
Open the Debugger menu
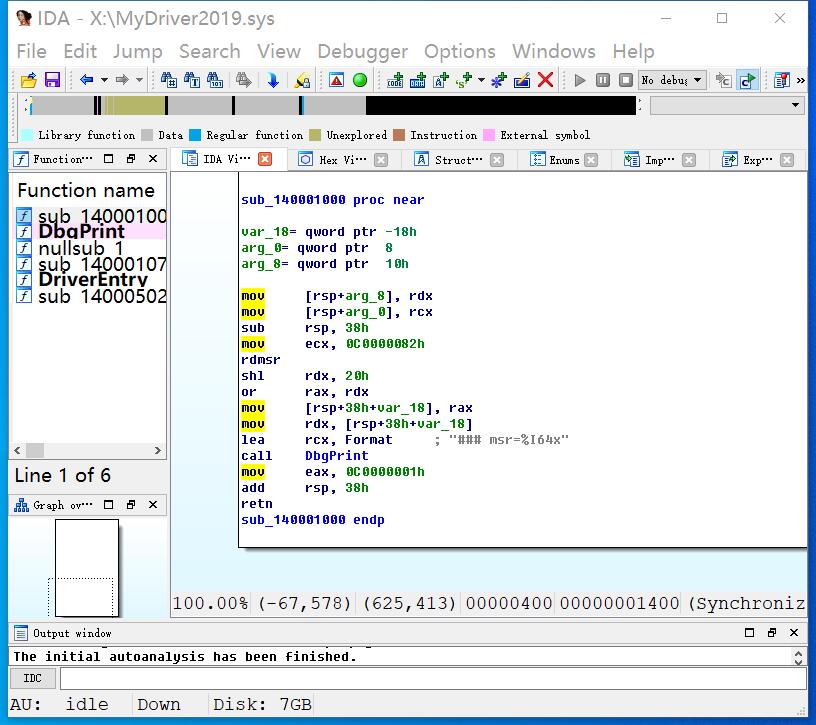pos(362,51)
